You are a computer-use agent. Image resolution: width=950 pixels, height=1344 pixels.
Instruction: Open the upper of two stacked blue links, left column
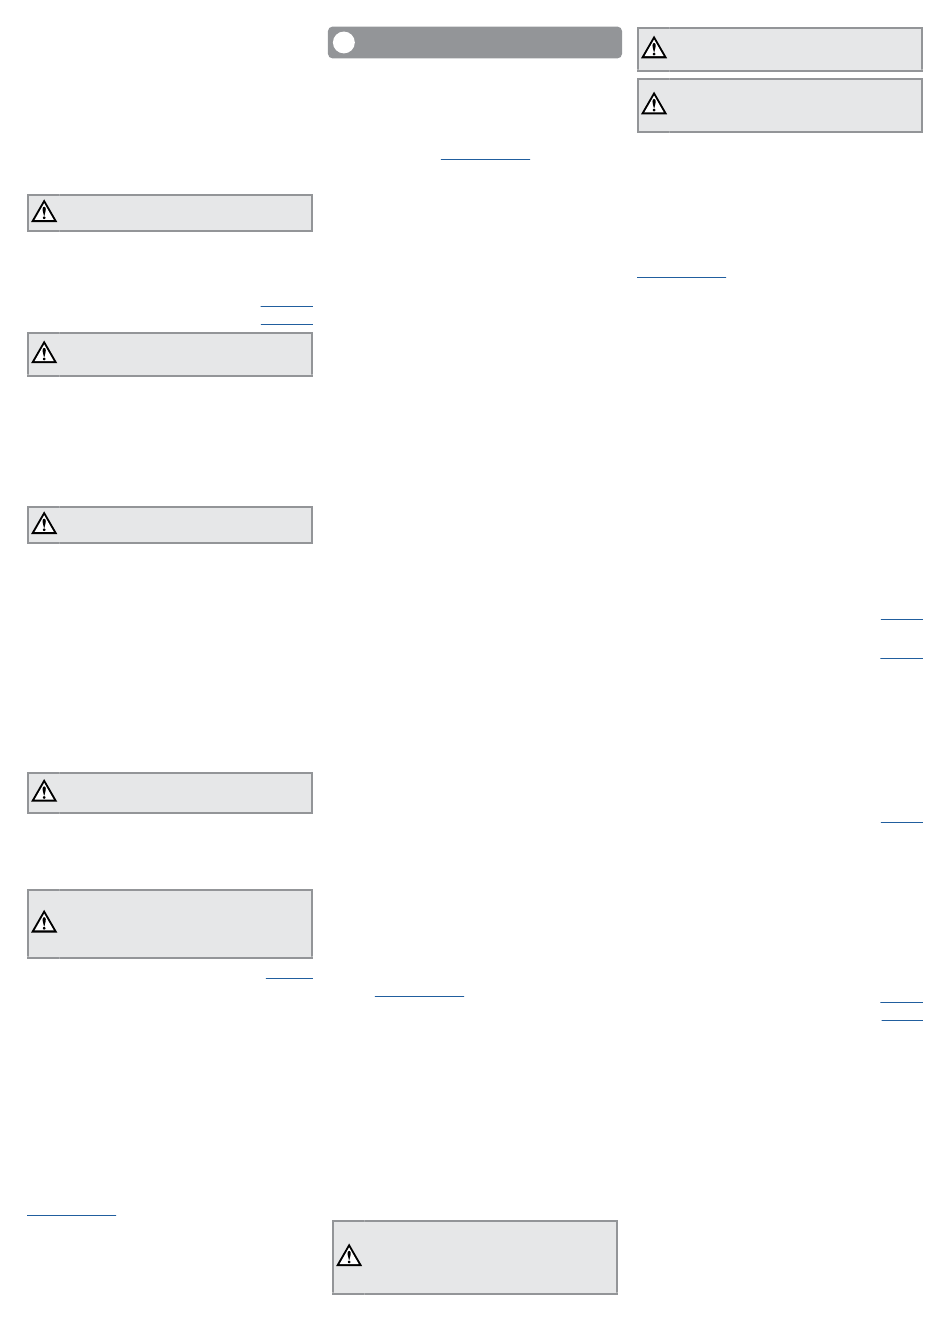(x=286, y=305)
